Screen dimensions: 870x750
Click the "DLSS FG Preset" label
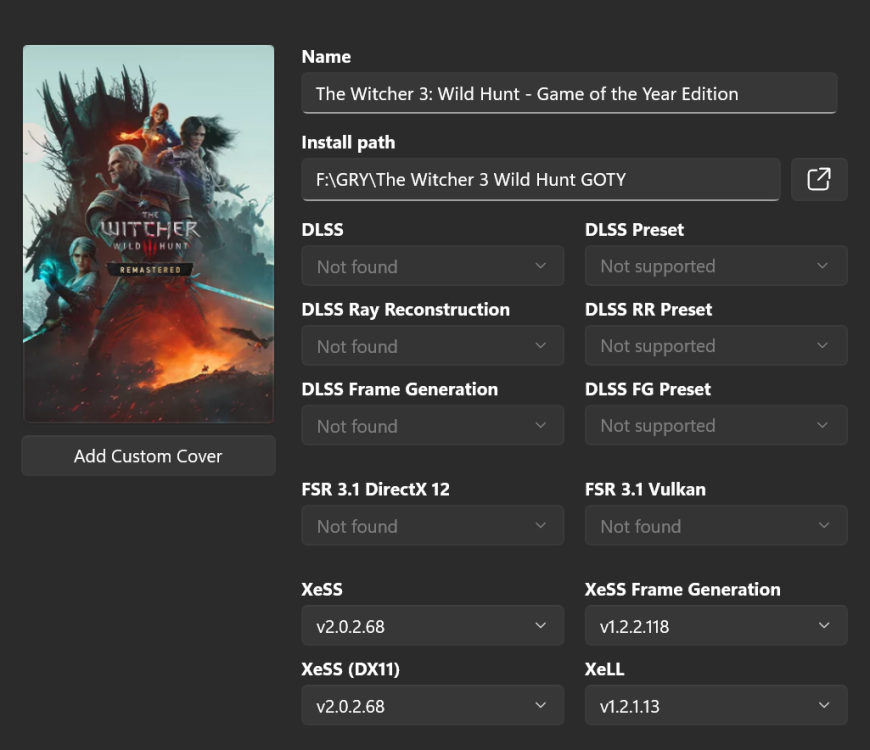tap(648, 389)
